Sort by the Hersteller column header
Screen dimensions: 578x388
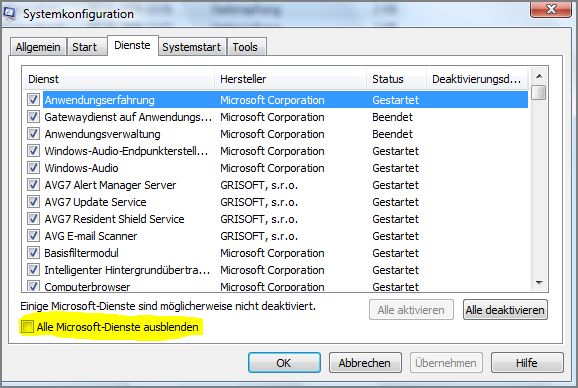tap(290, 79)
